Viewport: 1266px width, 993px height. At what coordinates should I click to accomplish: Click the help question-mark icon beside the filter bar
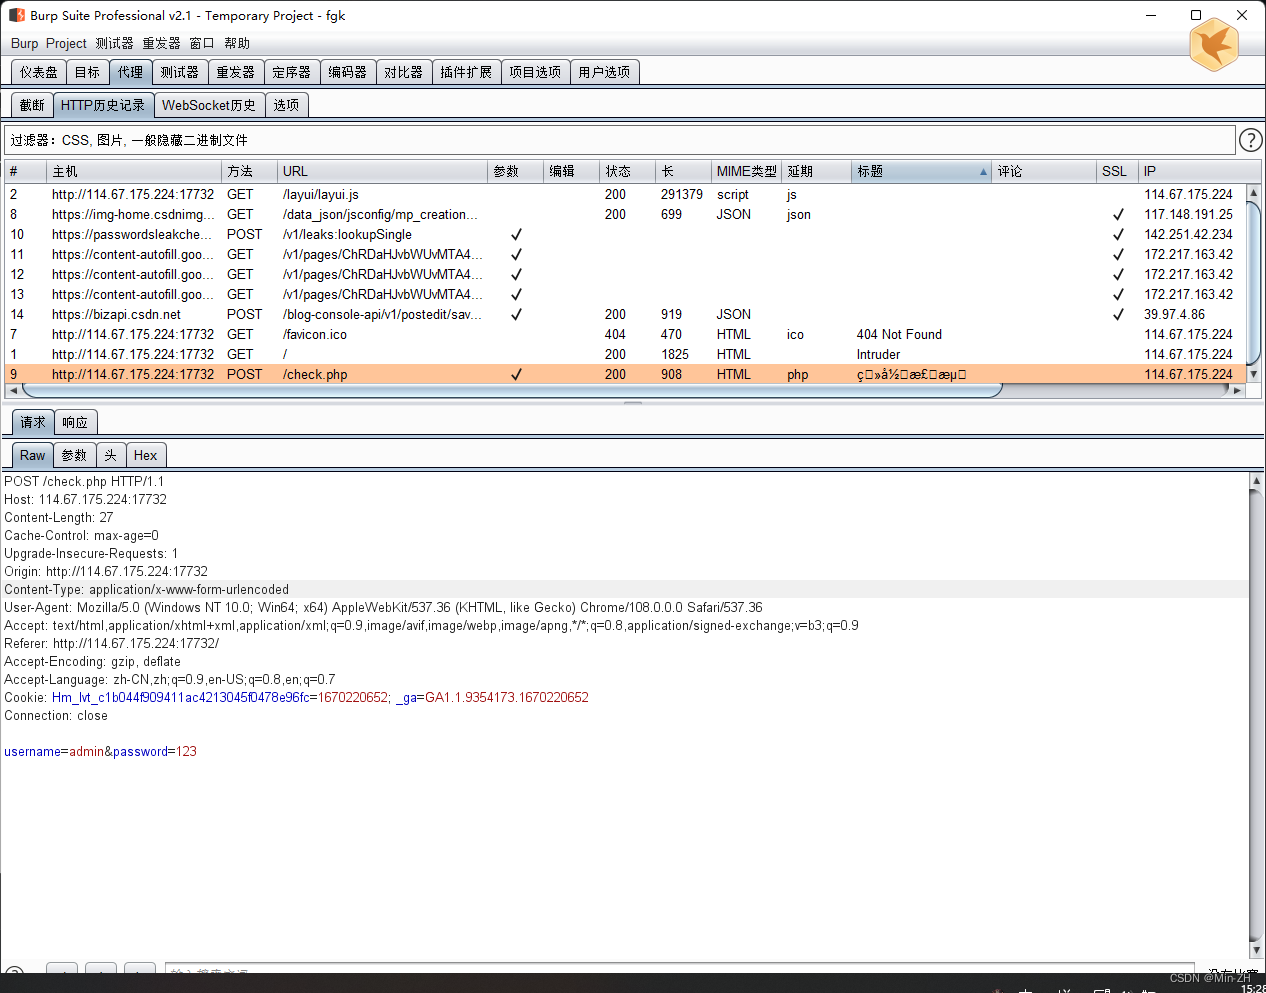coord(1250,140)
